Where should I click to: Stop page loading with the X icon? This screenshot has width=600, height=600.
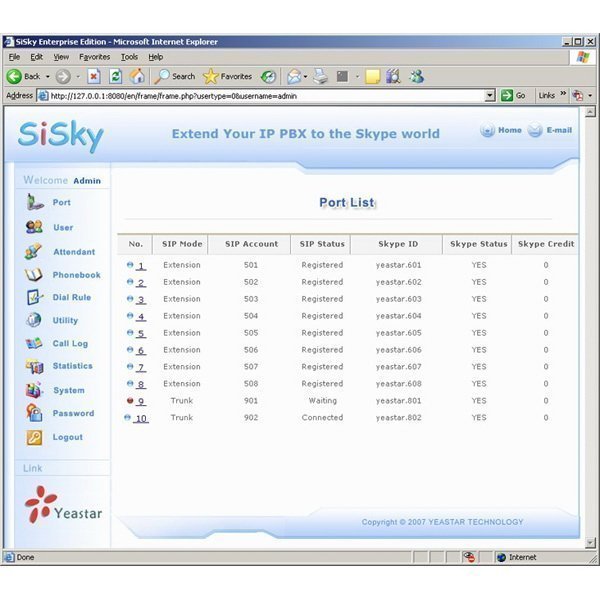pos(94,77)
